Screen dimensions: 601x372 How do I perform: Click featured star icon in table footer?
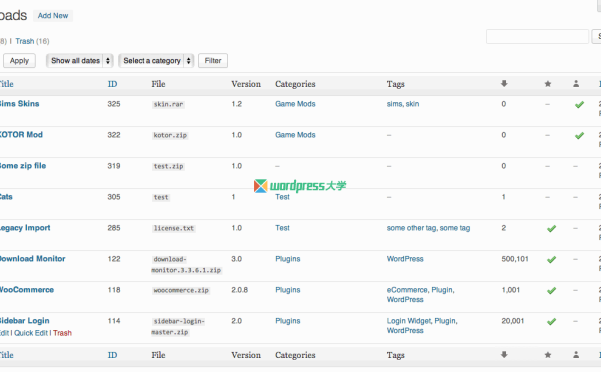coord(548,355)
